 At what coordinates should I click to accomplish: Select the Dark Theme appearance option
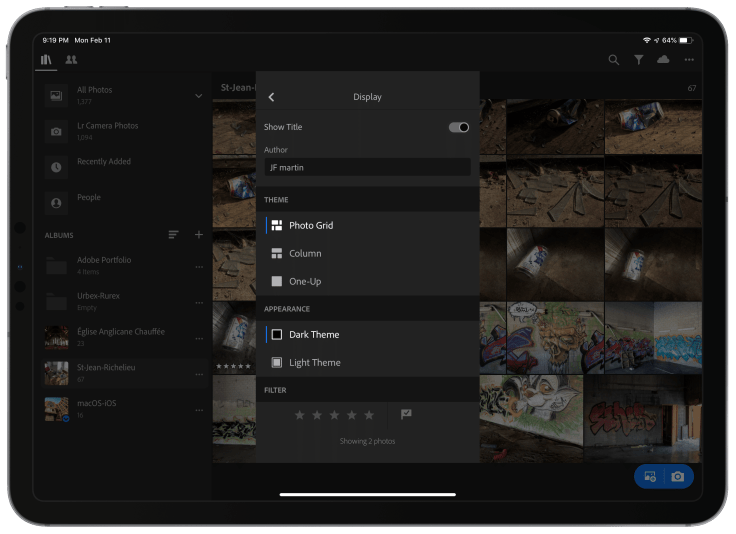tap(314, 335)
